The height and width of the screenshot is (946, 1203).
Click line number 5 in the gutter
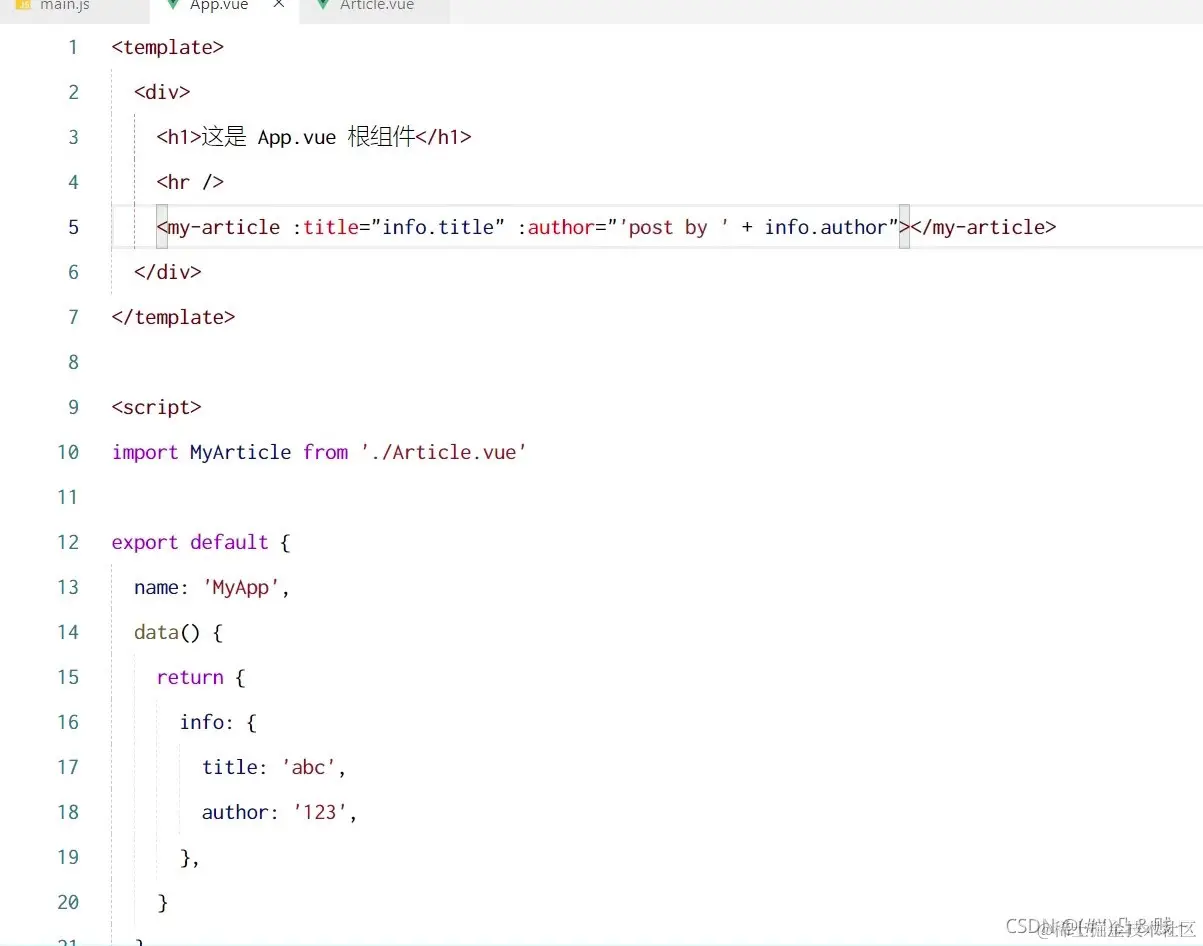72,228
